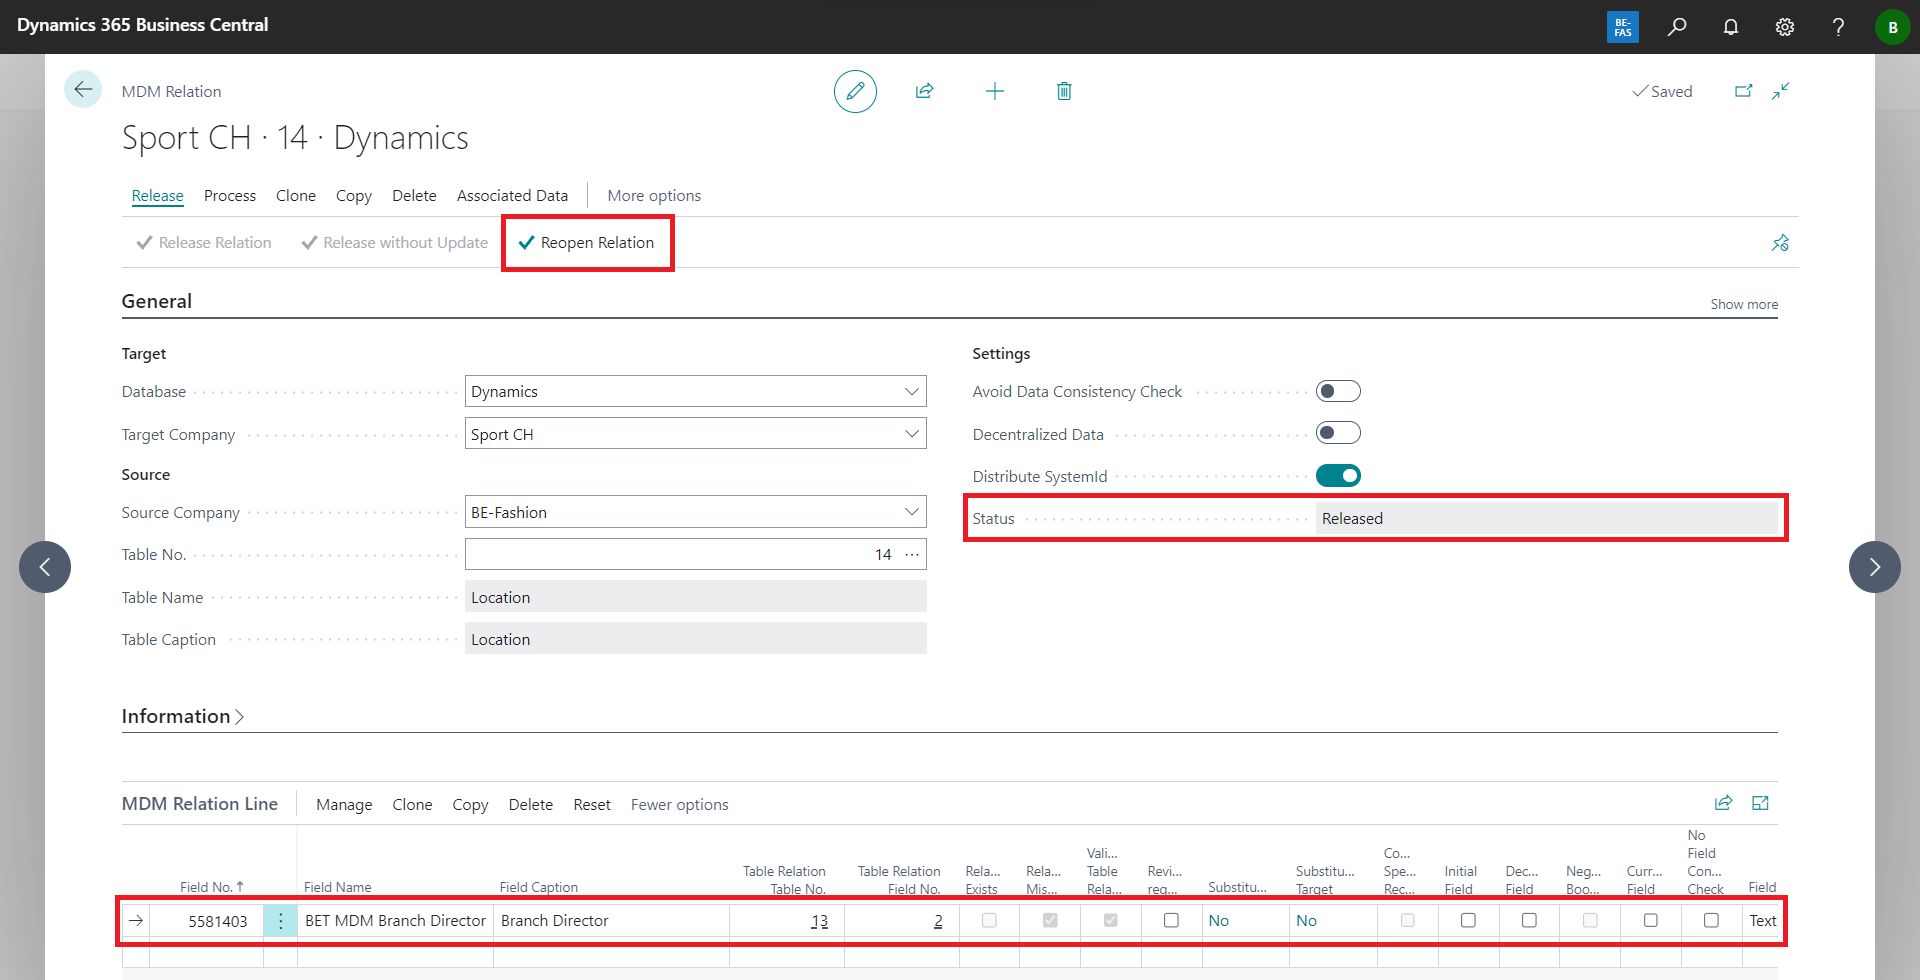Open settings gear in top bar

[1785, 27]
